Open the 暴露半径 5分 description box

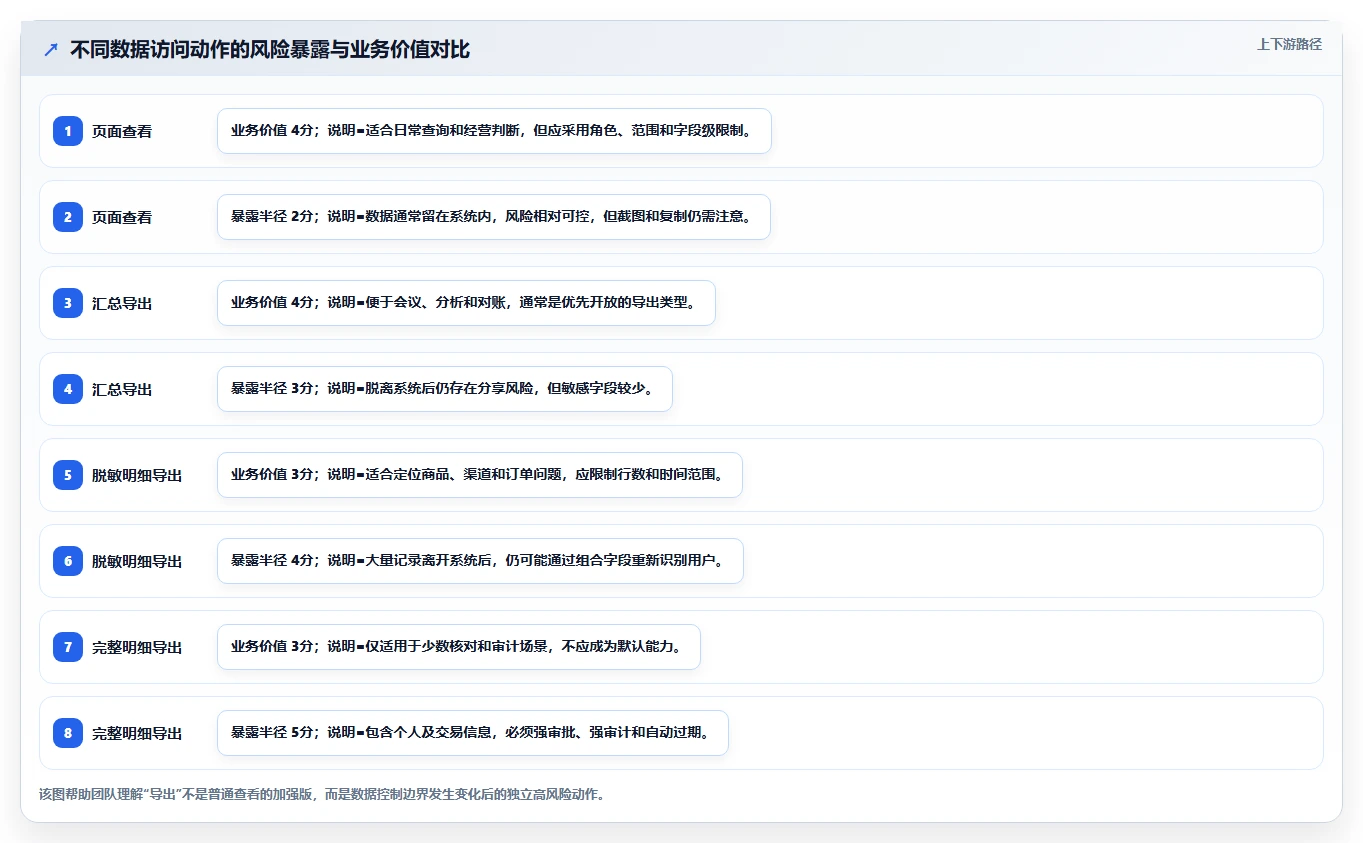click(473, 733)
